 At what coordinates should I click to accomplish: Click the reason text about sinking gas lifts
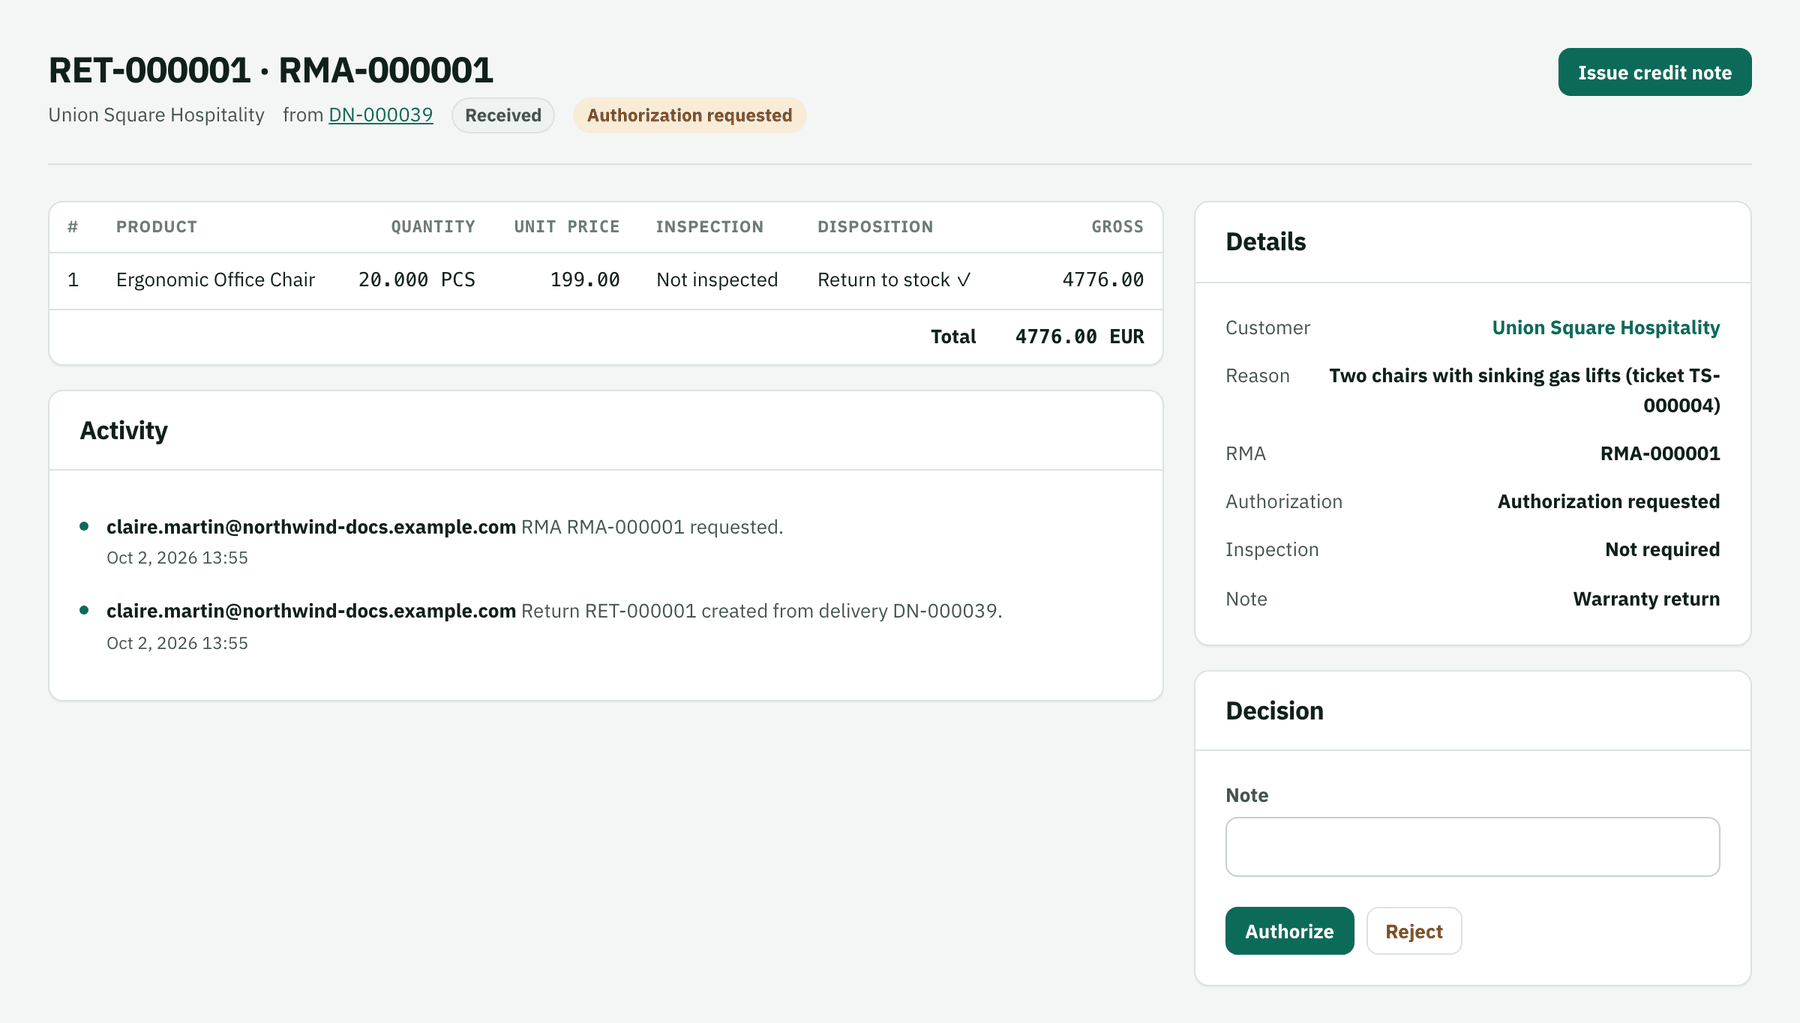pos(1524,390)
